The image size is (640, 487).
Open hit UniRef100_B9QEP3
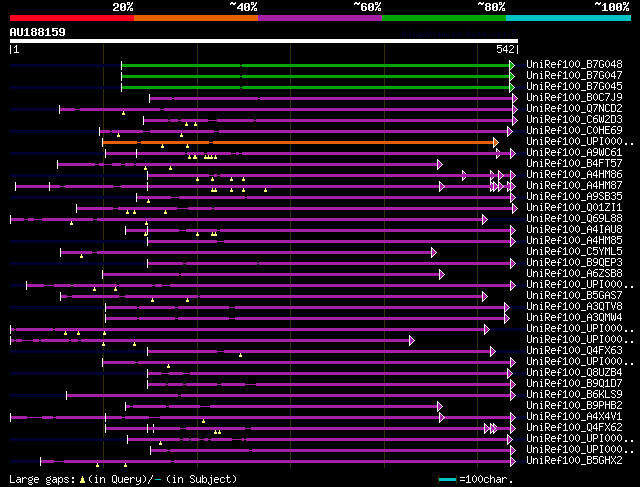574,263
